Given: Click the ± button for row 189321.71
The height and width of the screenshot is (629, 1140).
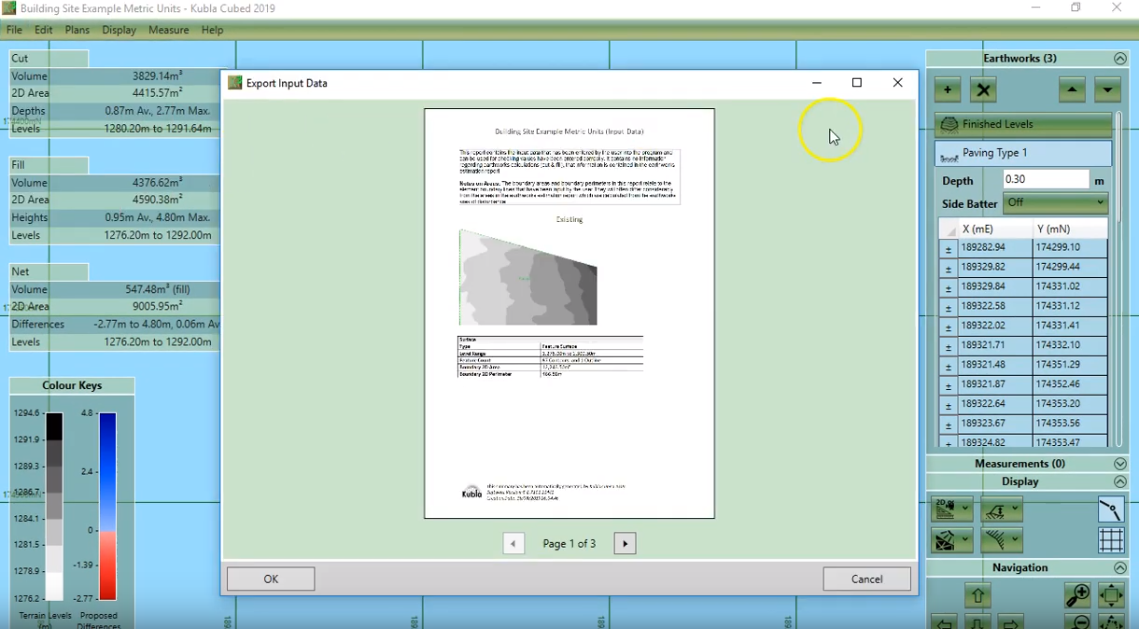Looking at the screenshot, I should (948, 347).
